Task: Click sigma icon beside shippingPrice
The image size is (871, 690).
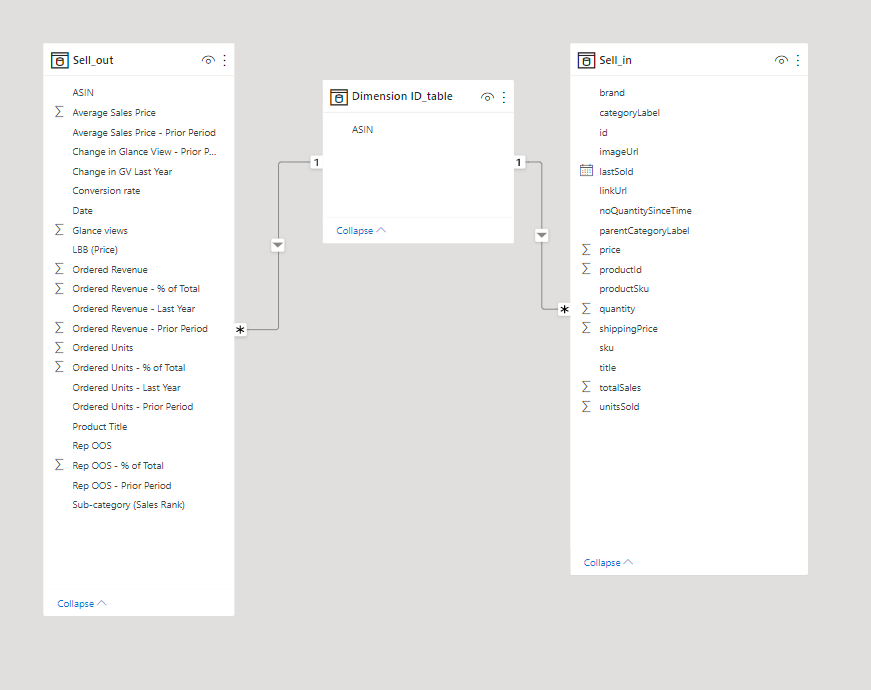Action: click(586, 328)
